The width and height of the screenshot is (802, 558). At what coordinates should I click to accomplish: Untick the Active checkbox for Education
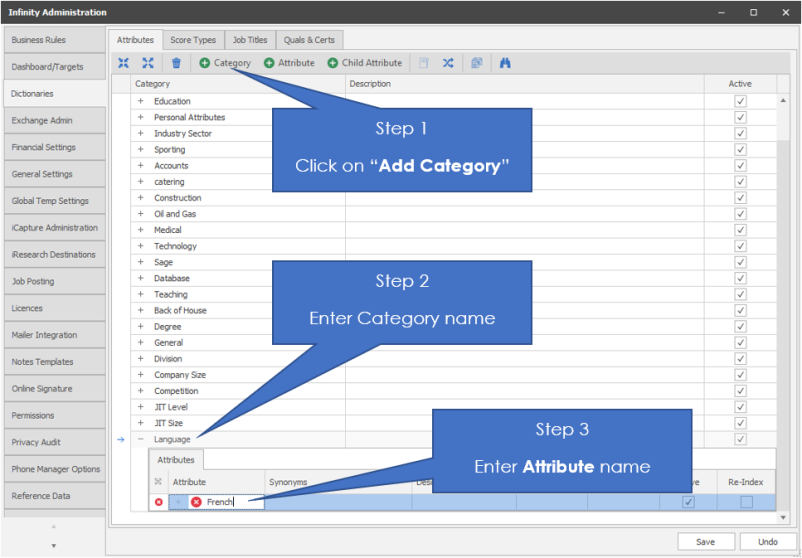click(740, 101)
